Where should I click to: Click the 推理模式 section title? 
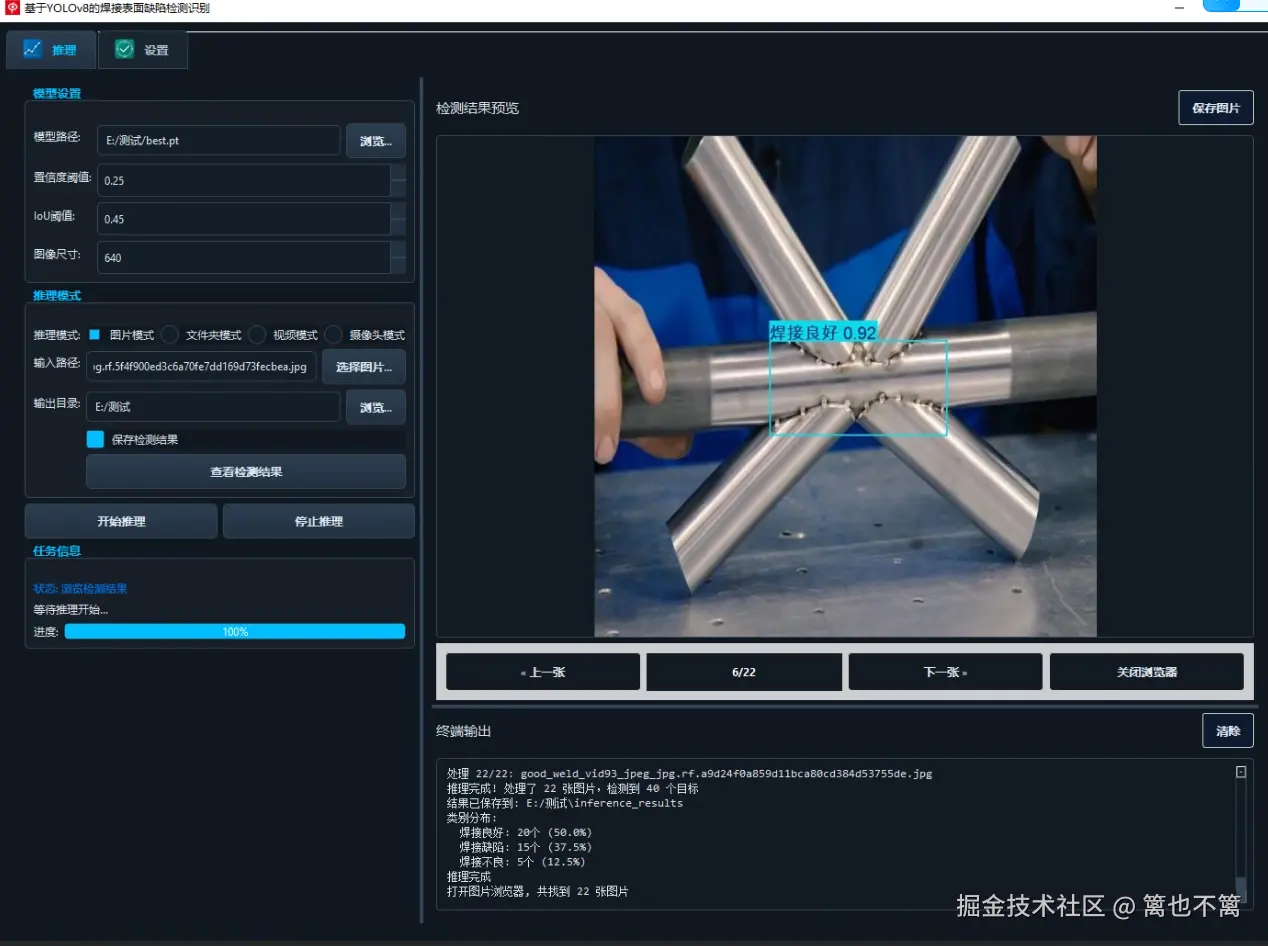(57, 296)
